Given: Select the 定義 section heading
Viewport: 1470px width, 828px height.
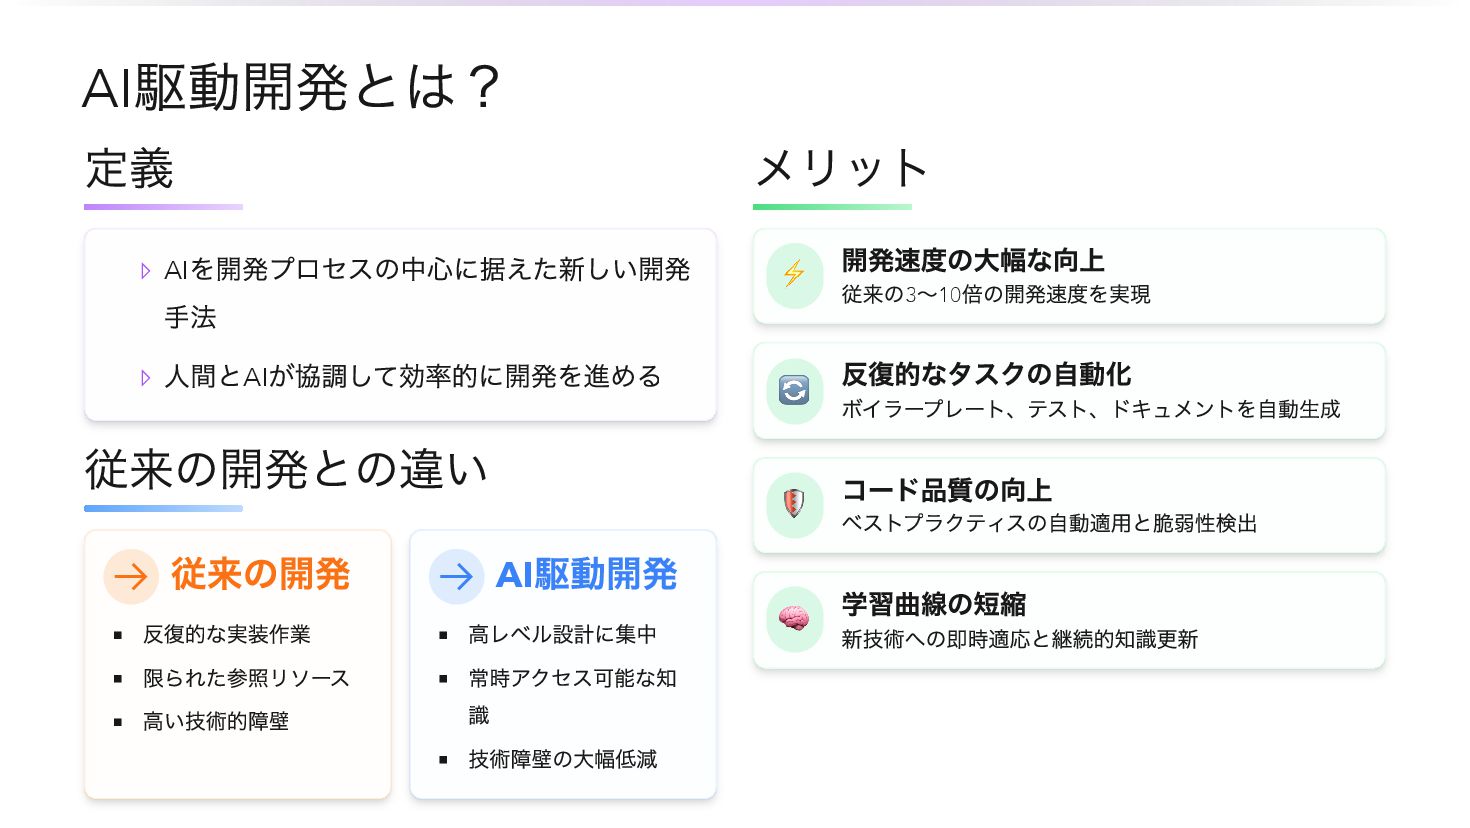Looking at the screenshot, I should coord(130,168).
